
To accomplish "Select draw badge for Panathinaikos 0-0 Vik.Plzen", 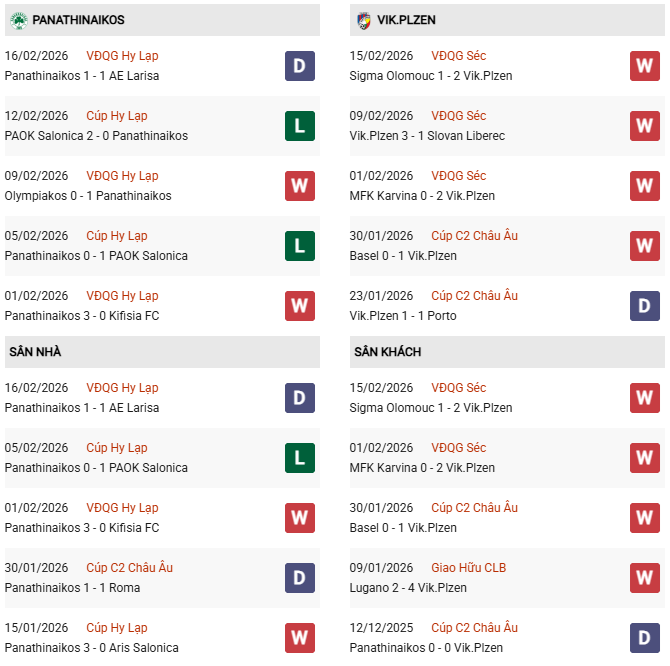I will click(645, 638).
